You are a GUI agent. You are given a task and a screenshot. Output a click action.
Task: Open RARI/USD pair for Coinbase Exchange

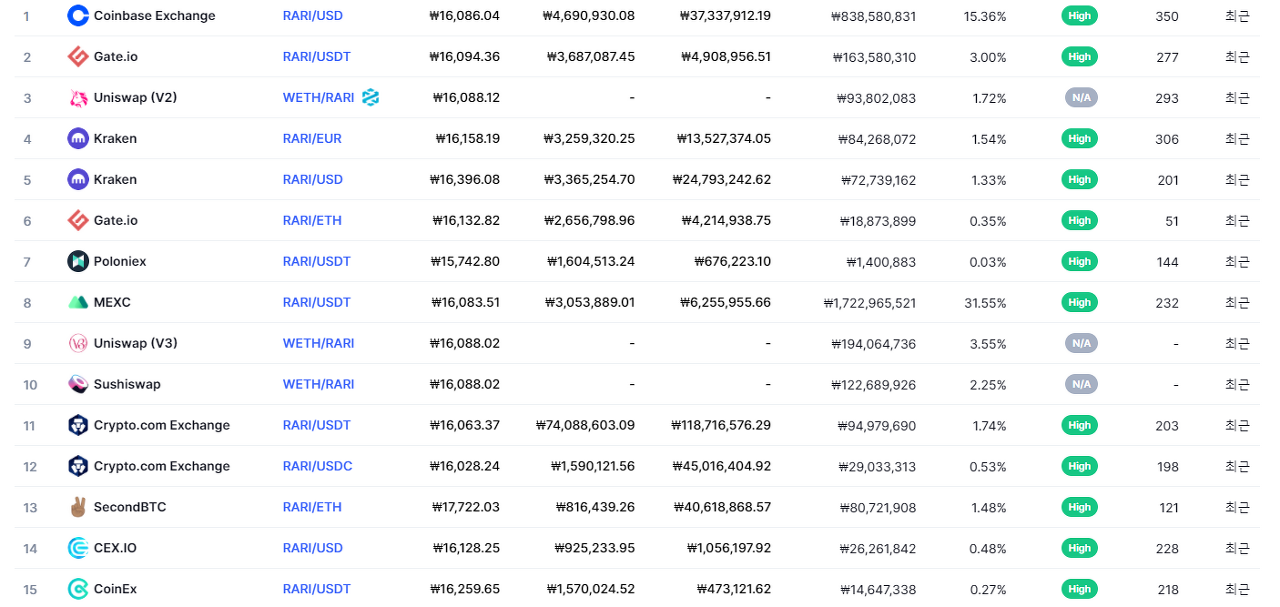pos(313,16)
